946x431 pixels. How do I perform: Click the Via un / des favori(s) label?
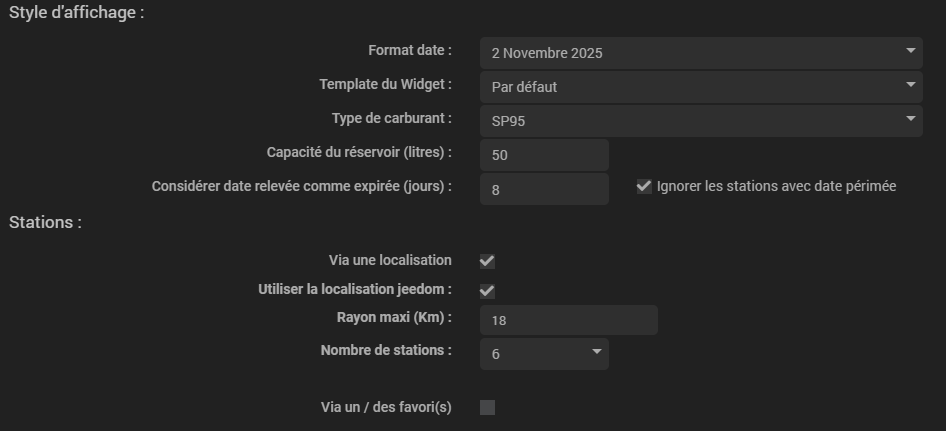386,406
